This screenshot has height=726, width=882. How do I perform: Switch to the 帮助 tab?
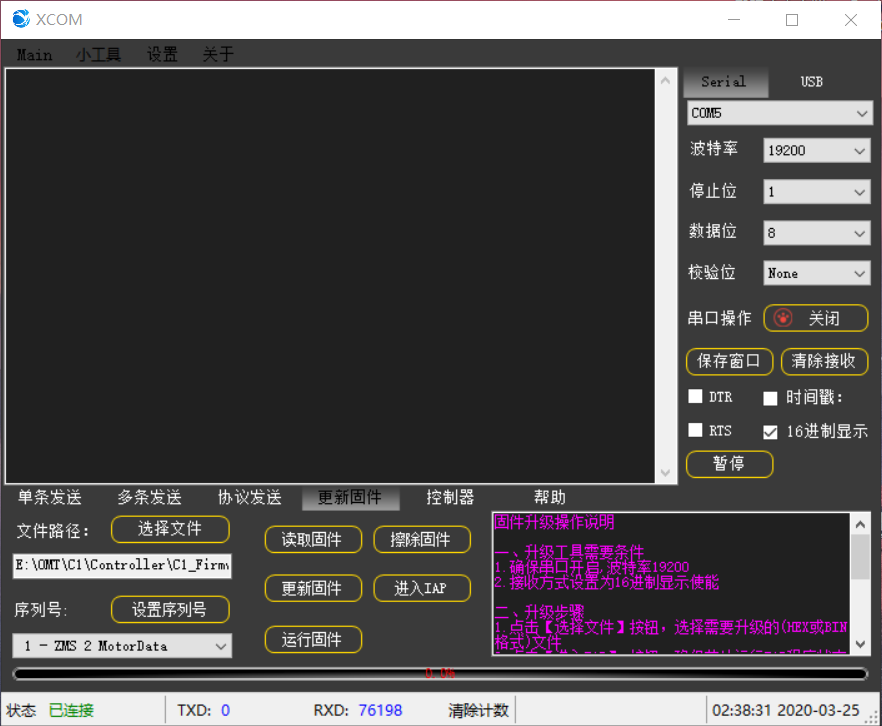point(550,497)
